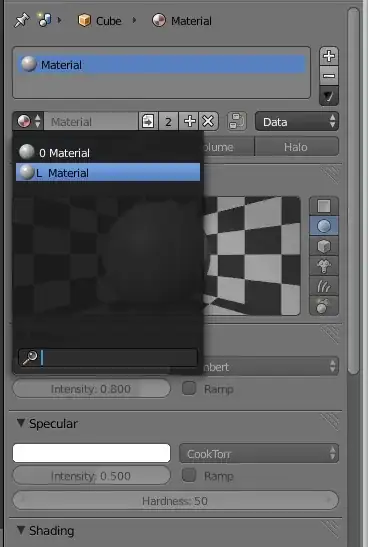Enable the specular Ramp checkbox
The image size is (368, 547).
pyautogui.click(x=189, y=475)
